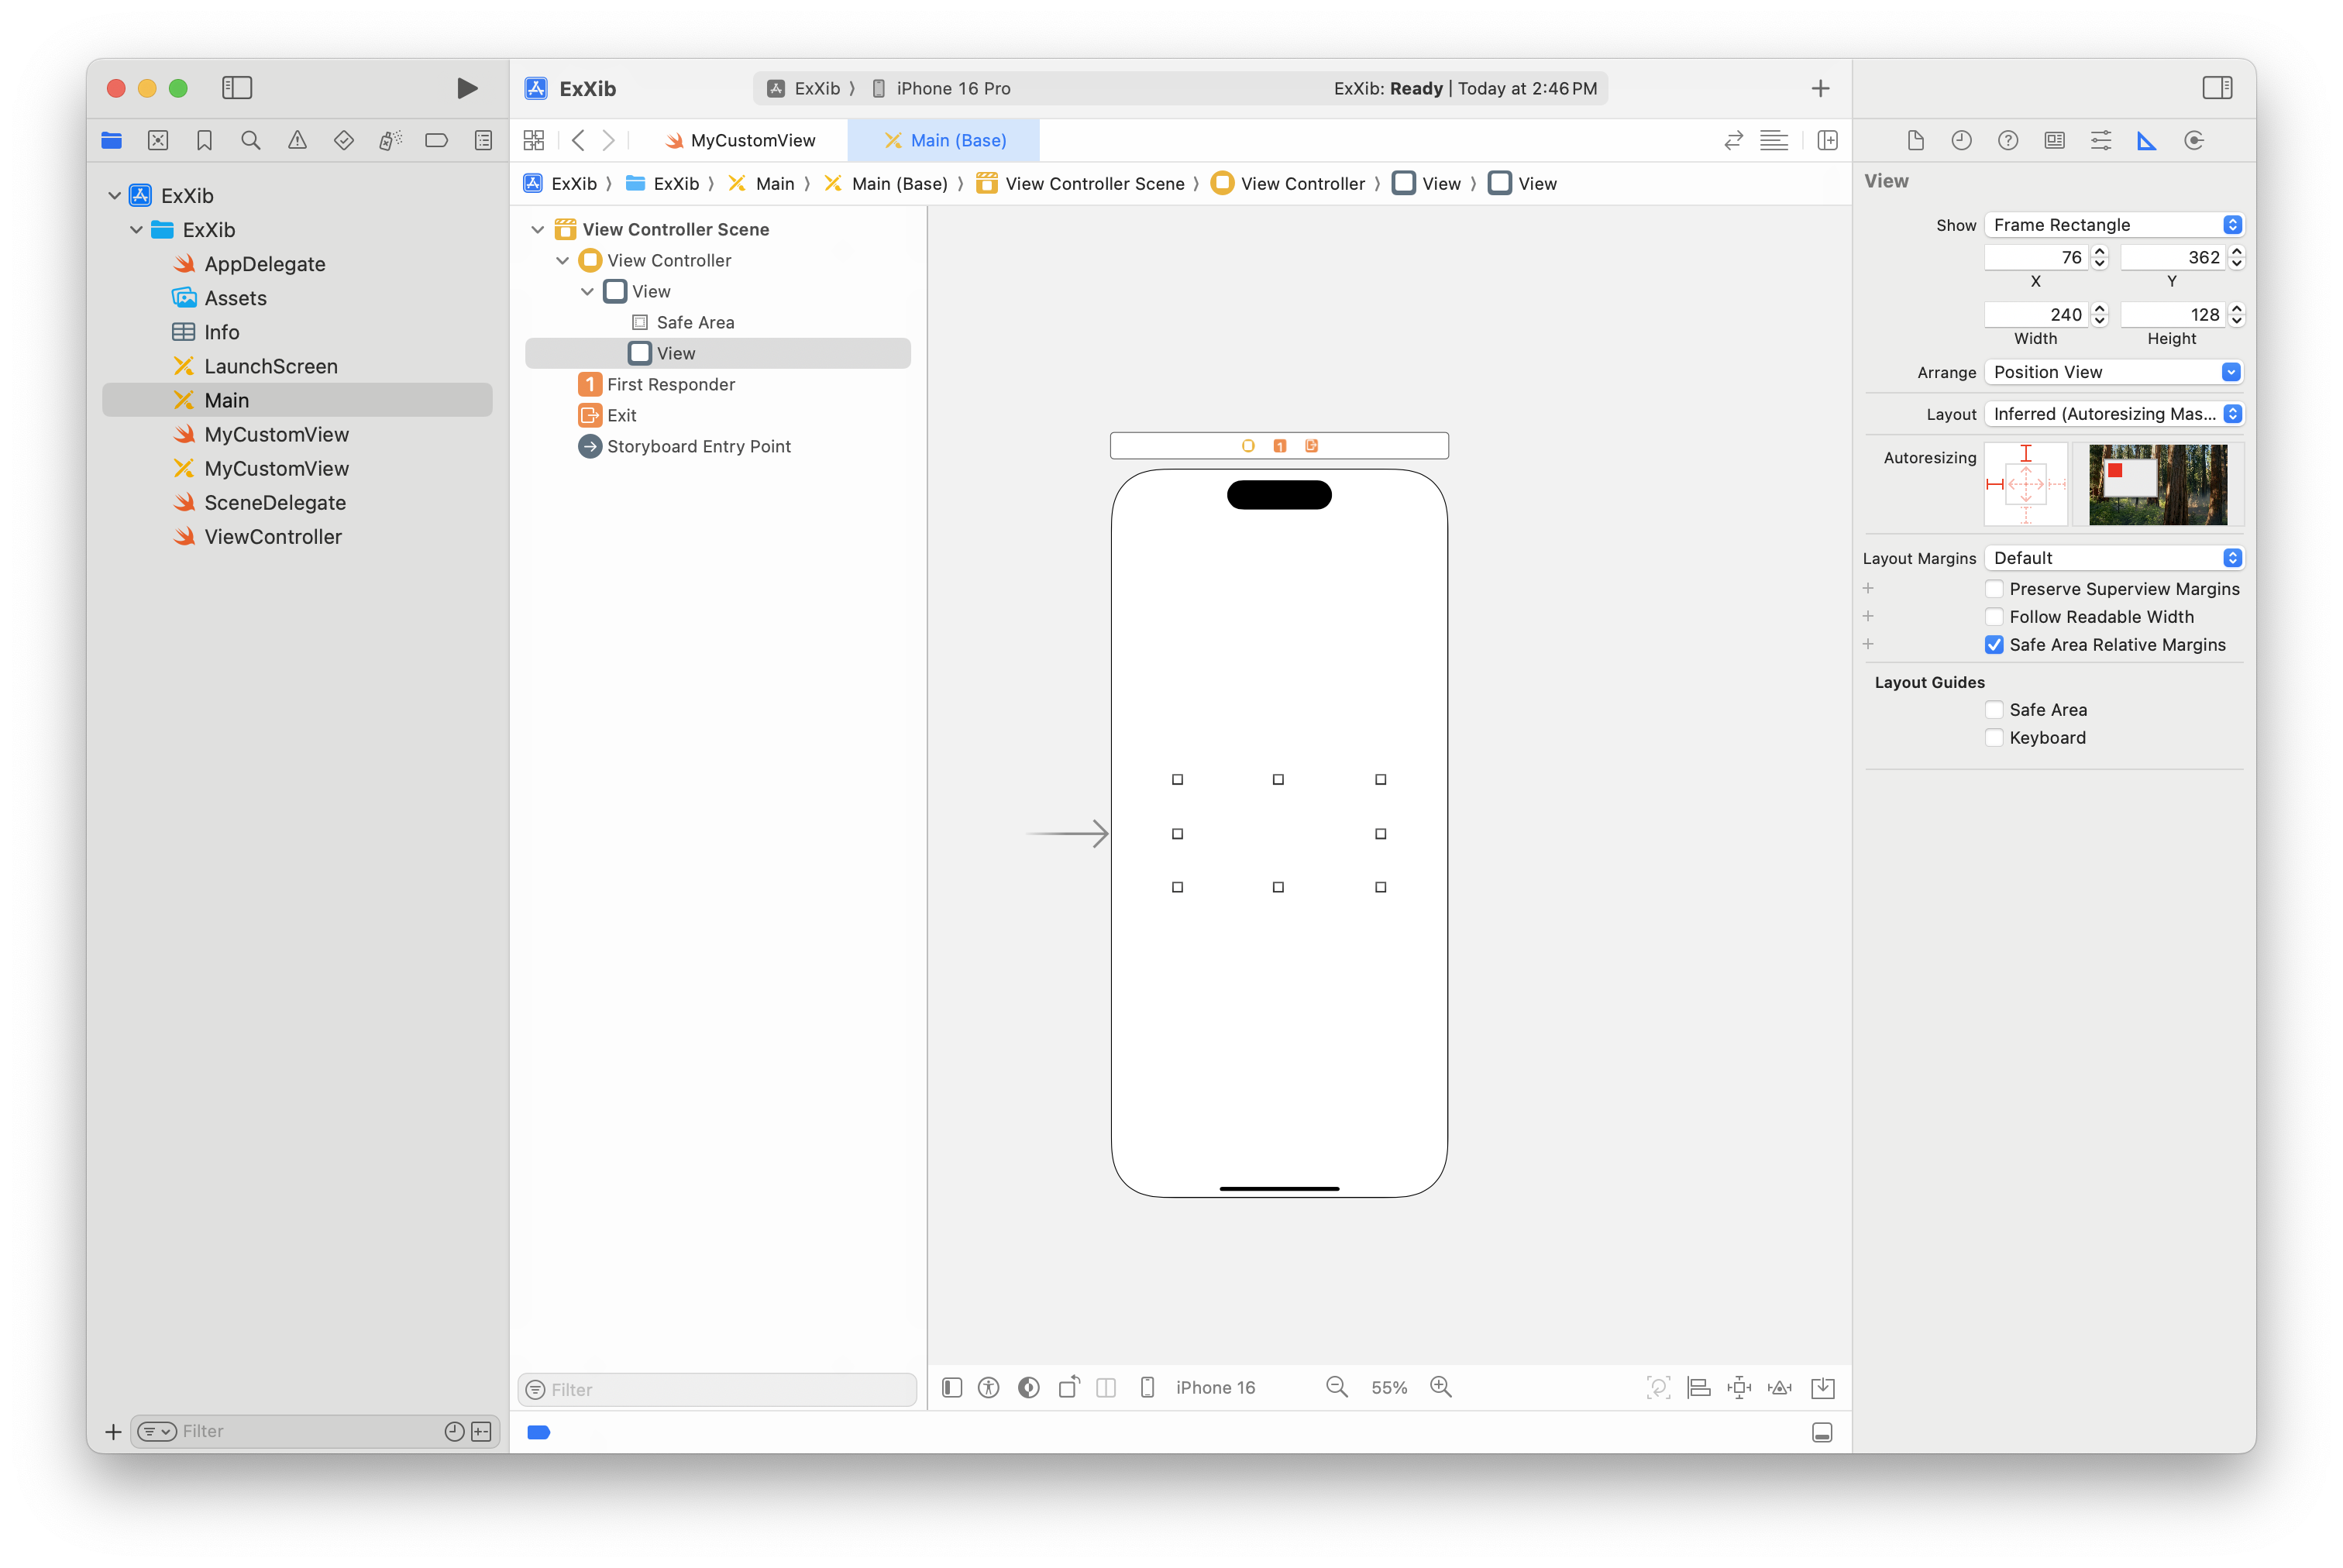Uncheck Safe Area Relative Margins
This screenshot has width=2343, height=1568.
point(1994,645)
